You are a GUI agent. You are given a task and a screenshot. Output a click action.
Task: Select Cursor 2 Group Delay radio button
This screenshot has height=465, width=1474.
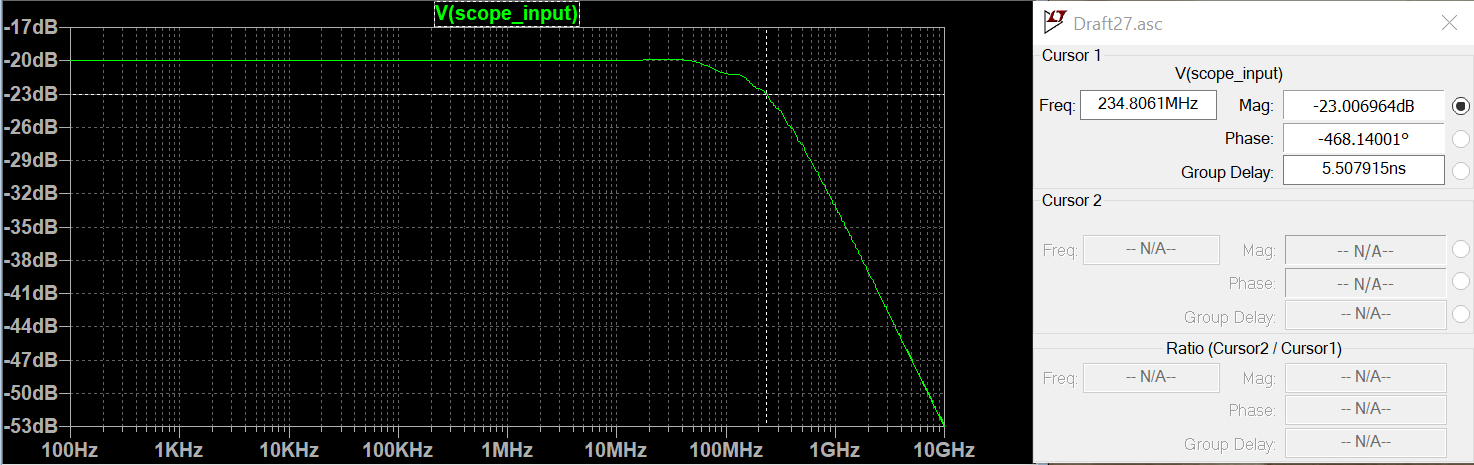click(1460, 315)
